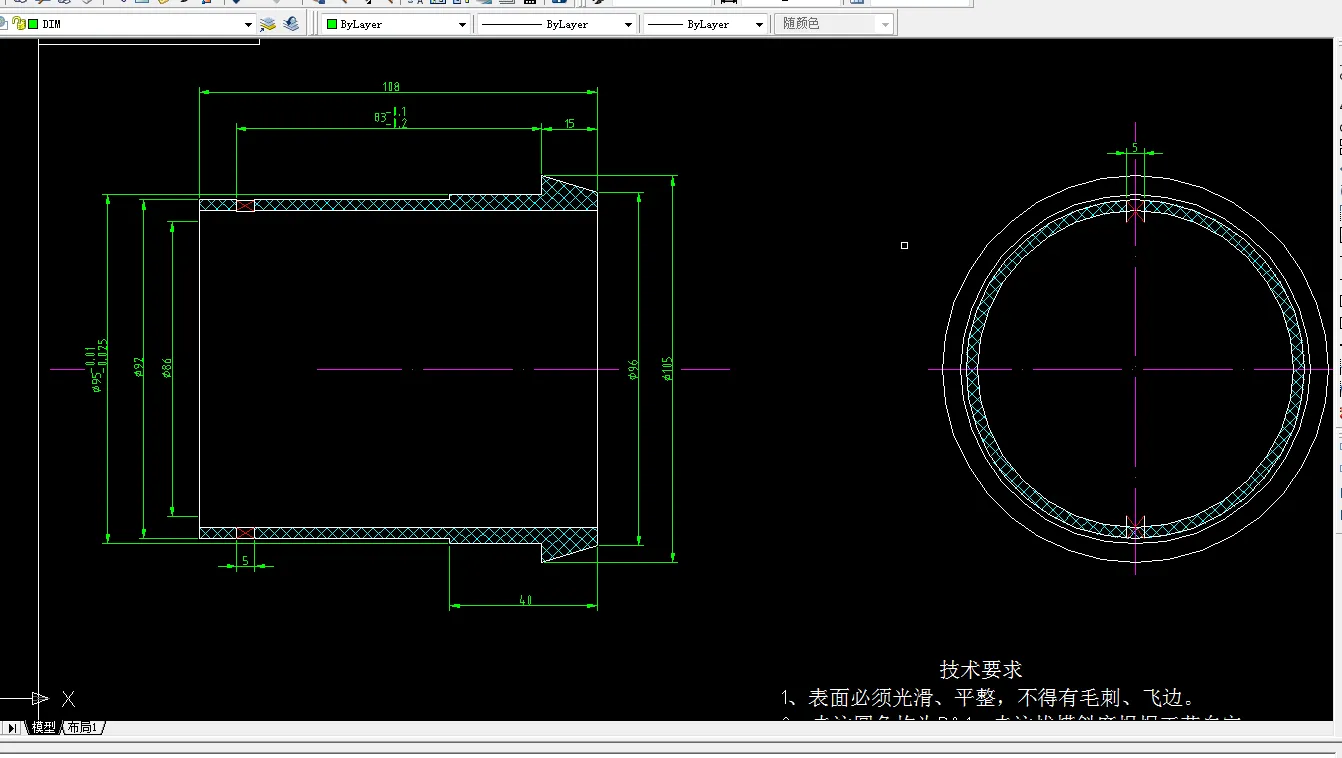Select the ø105 diameter dimension text

coord(667,368)
